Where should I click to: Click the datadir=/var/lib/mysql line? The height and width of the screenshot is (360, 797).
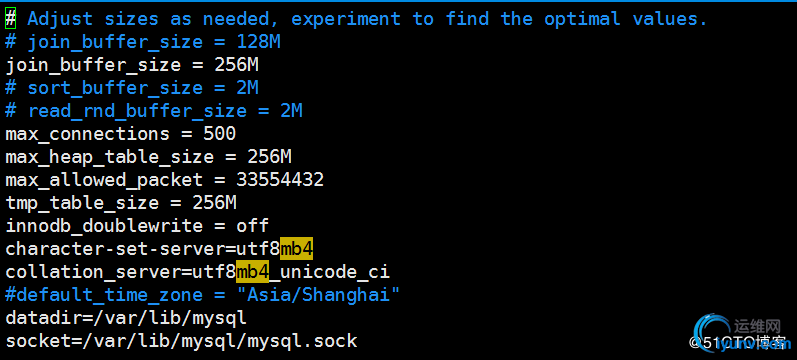[x=126, y=318]
